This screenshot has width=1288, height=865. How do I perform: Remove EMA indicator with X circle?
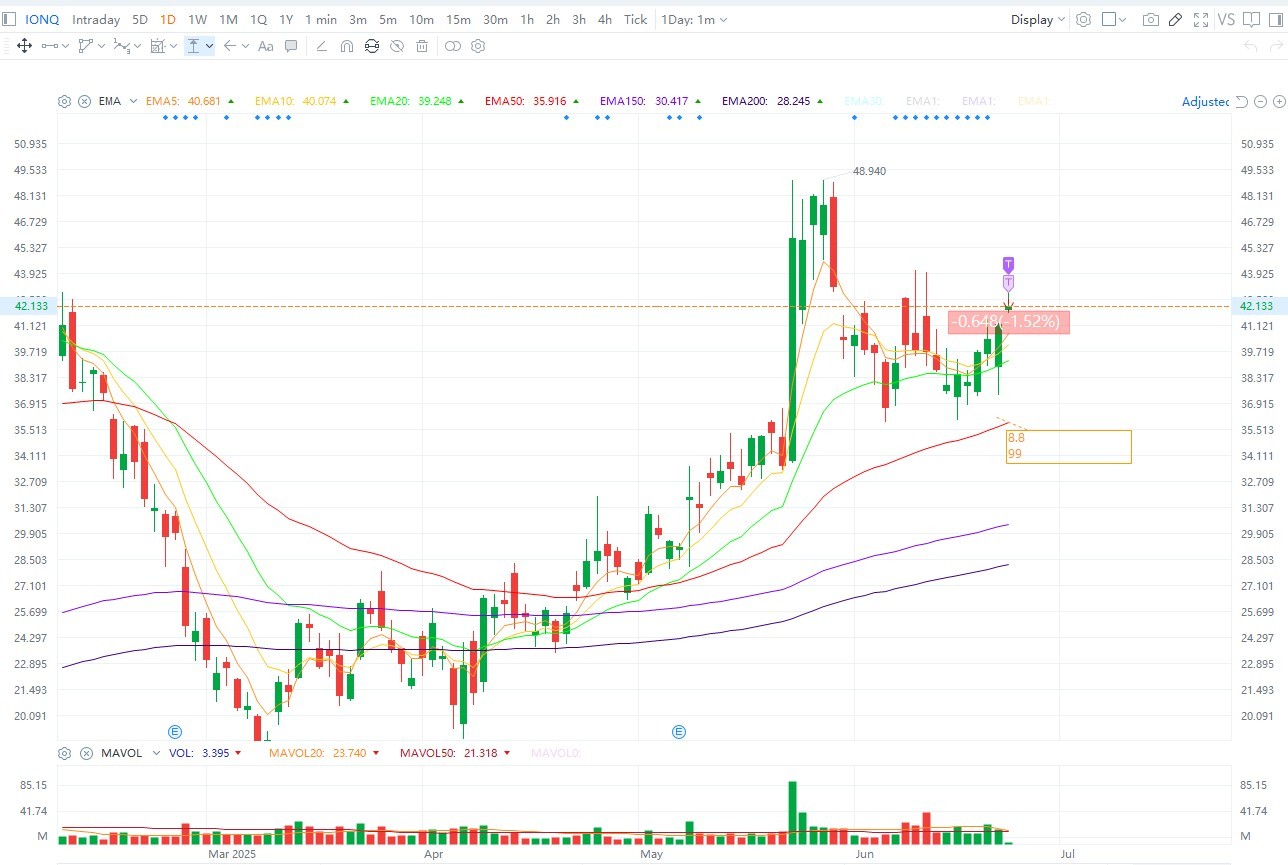point(85,101)
